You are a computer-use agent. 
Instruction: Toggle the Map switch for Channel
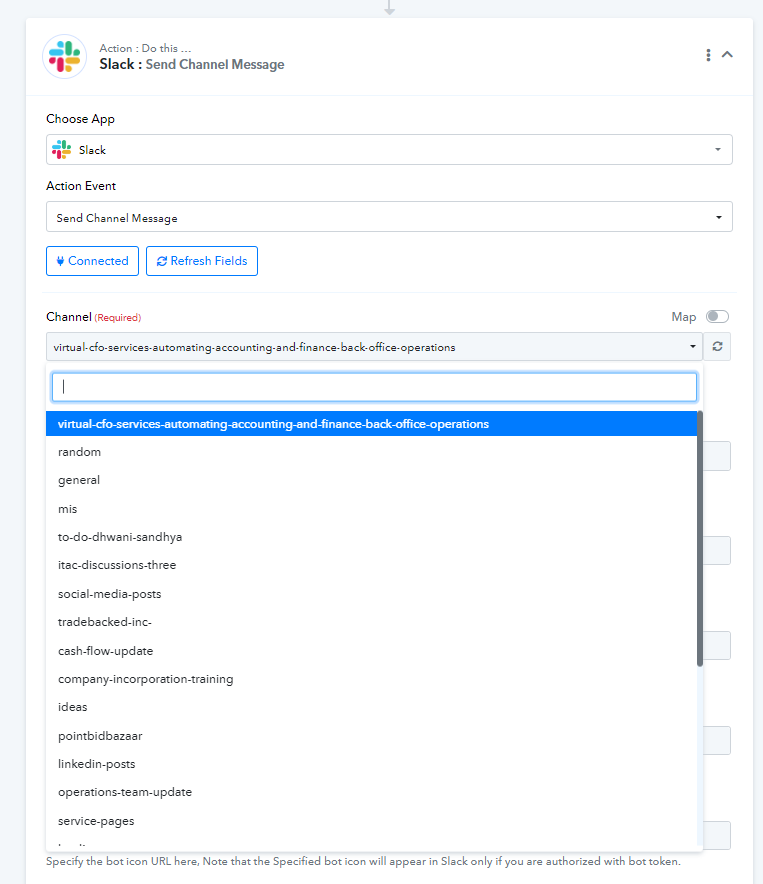(x=717, y=317)
